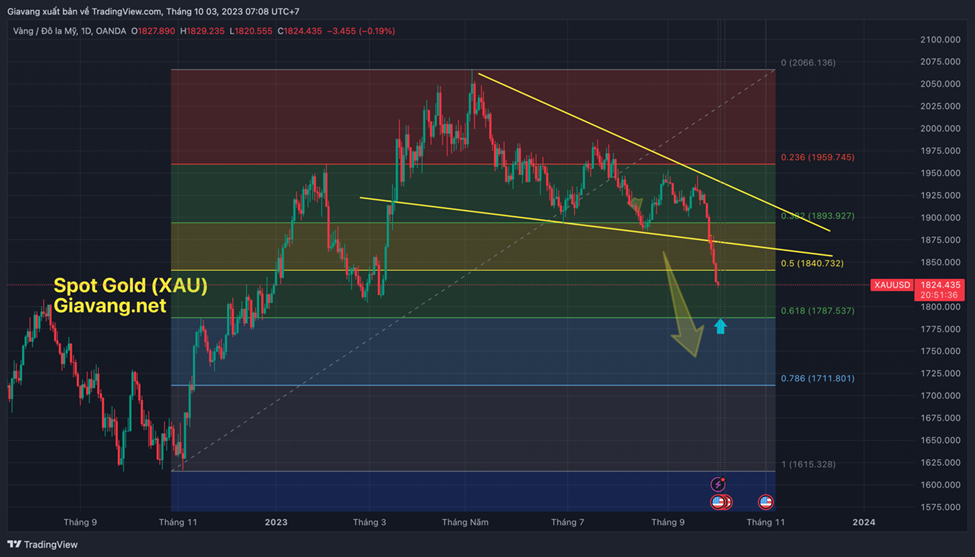Select the Spot Gold (XAU) text annotation
975x557 pixels.
point(130,286)
